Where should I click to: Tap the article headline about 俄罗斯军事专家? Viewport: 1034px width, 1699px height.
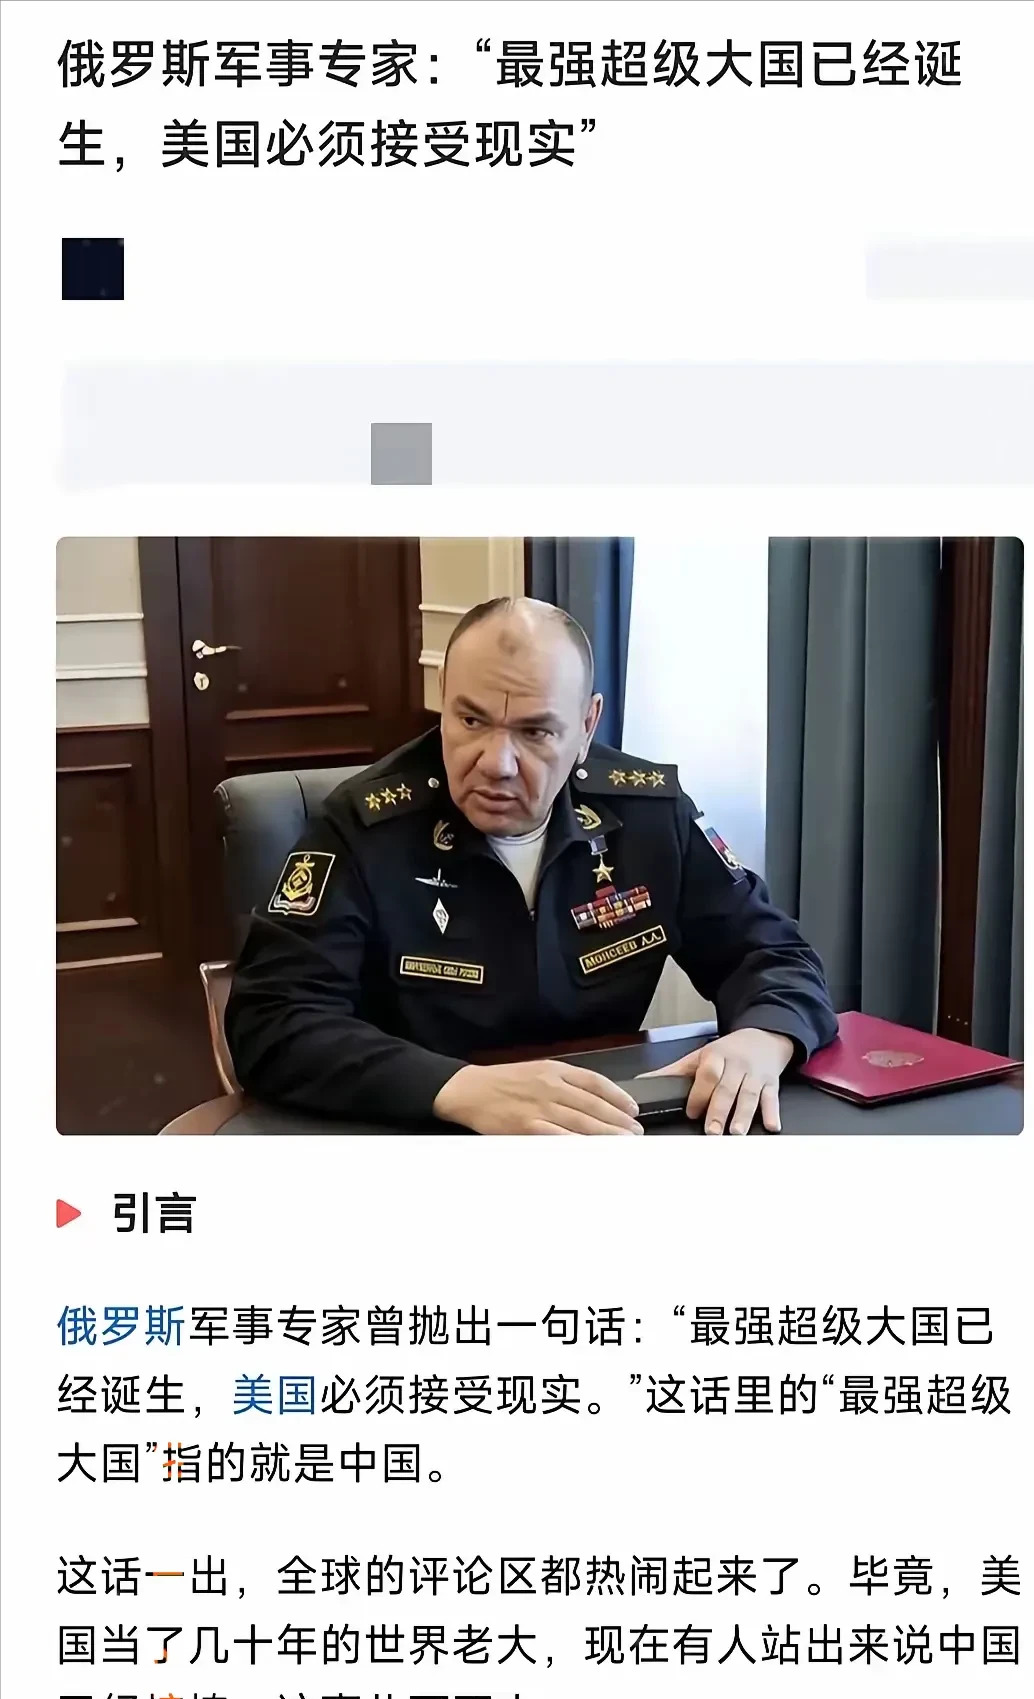[511, 104]
